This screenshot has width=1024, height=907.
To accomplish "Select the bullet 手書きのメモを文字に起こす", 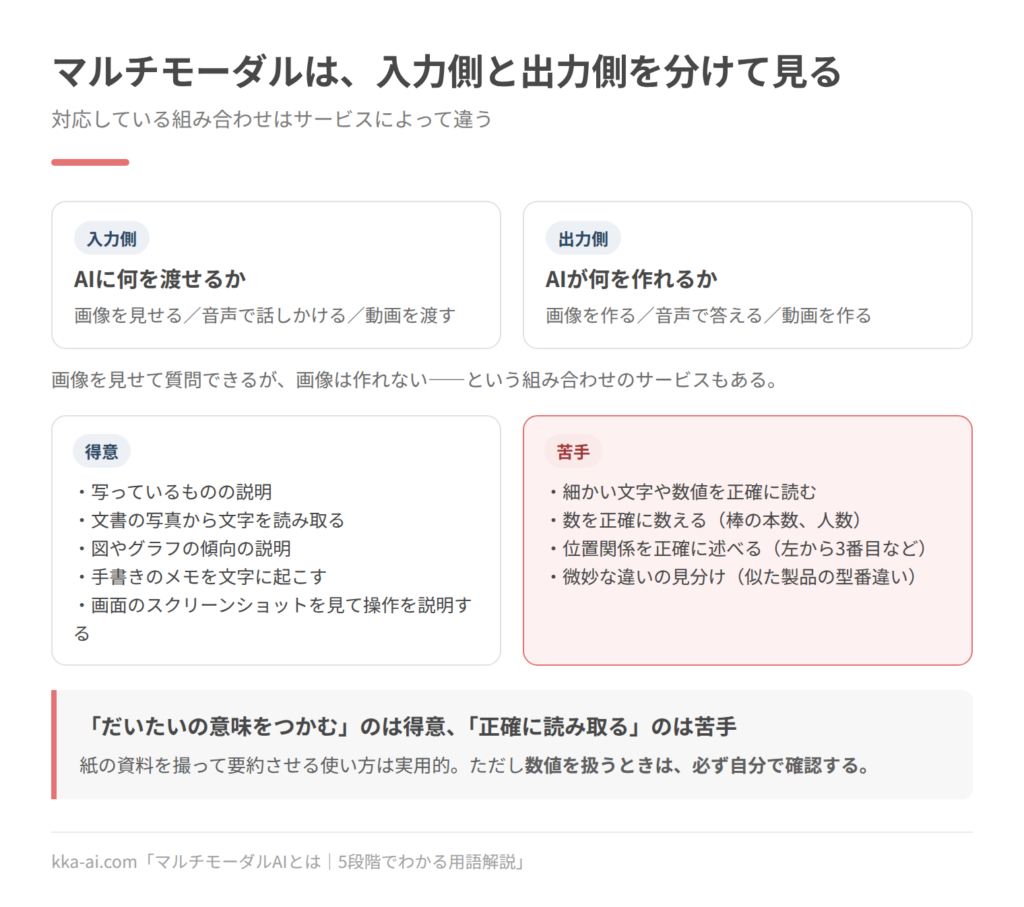I will pos(200,577).
